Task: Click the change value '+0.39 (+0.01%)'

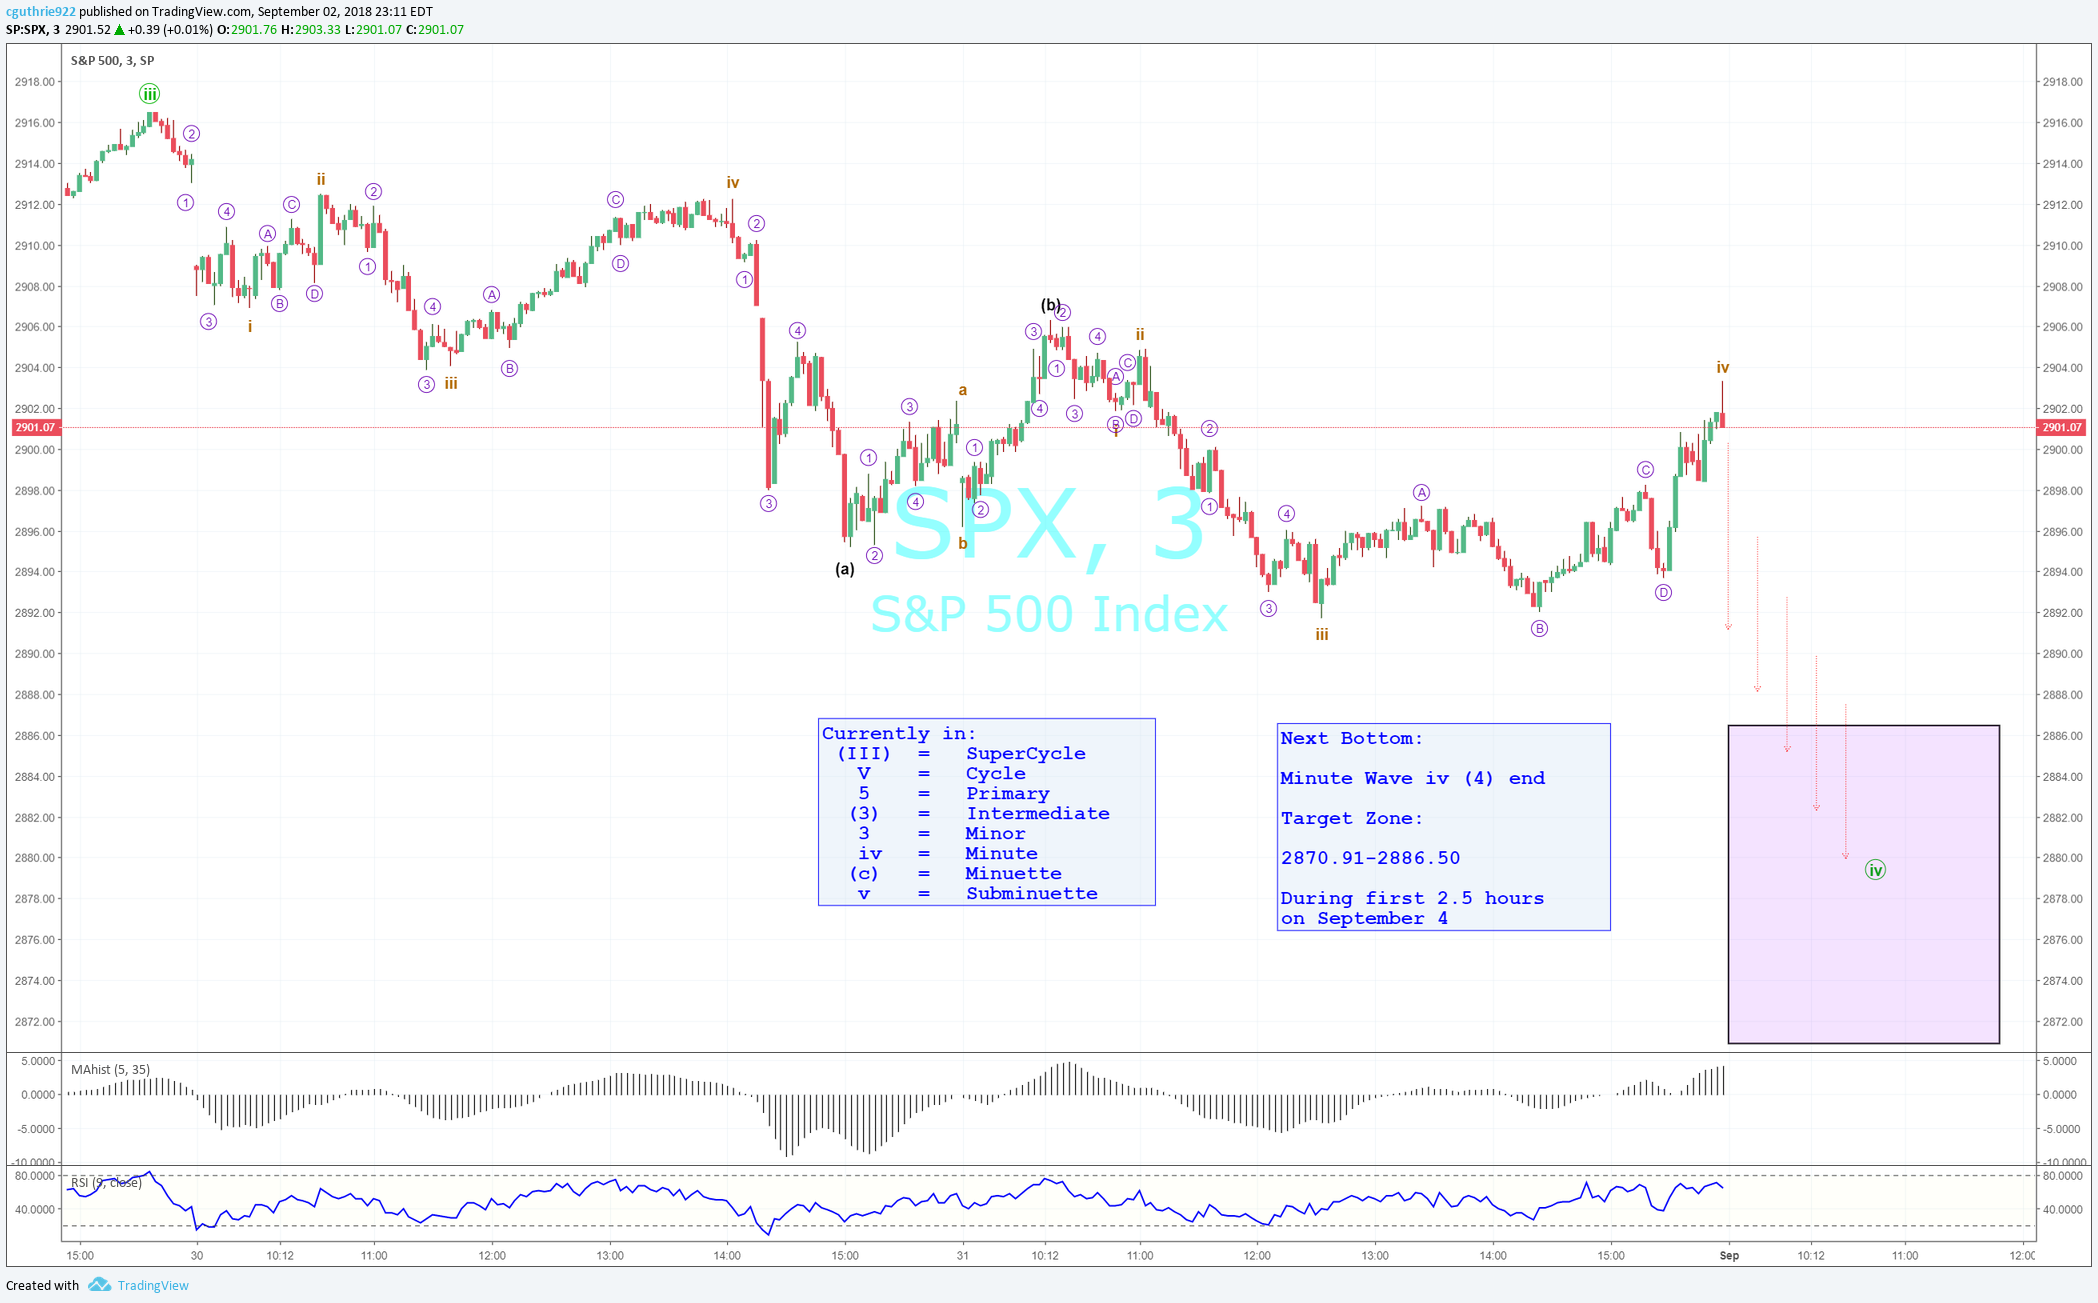Action: pyautogui.click(x=170, y=29)
